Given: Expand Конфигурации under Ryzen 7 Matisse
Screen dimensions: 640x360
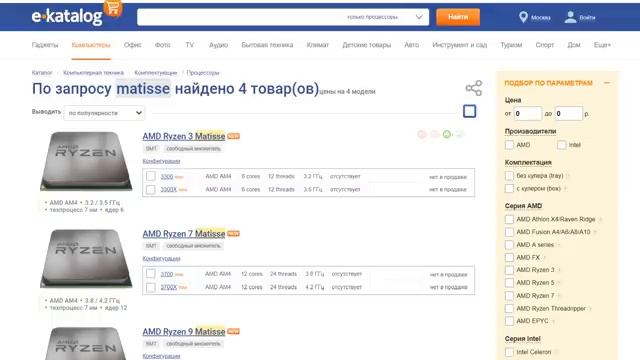Looking at the screenshot, I should tap(161, 258).
